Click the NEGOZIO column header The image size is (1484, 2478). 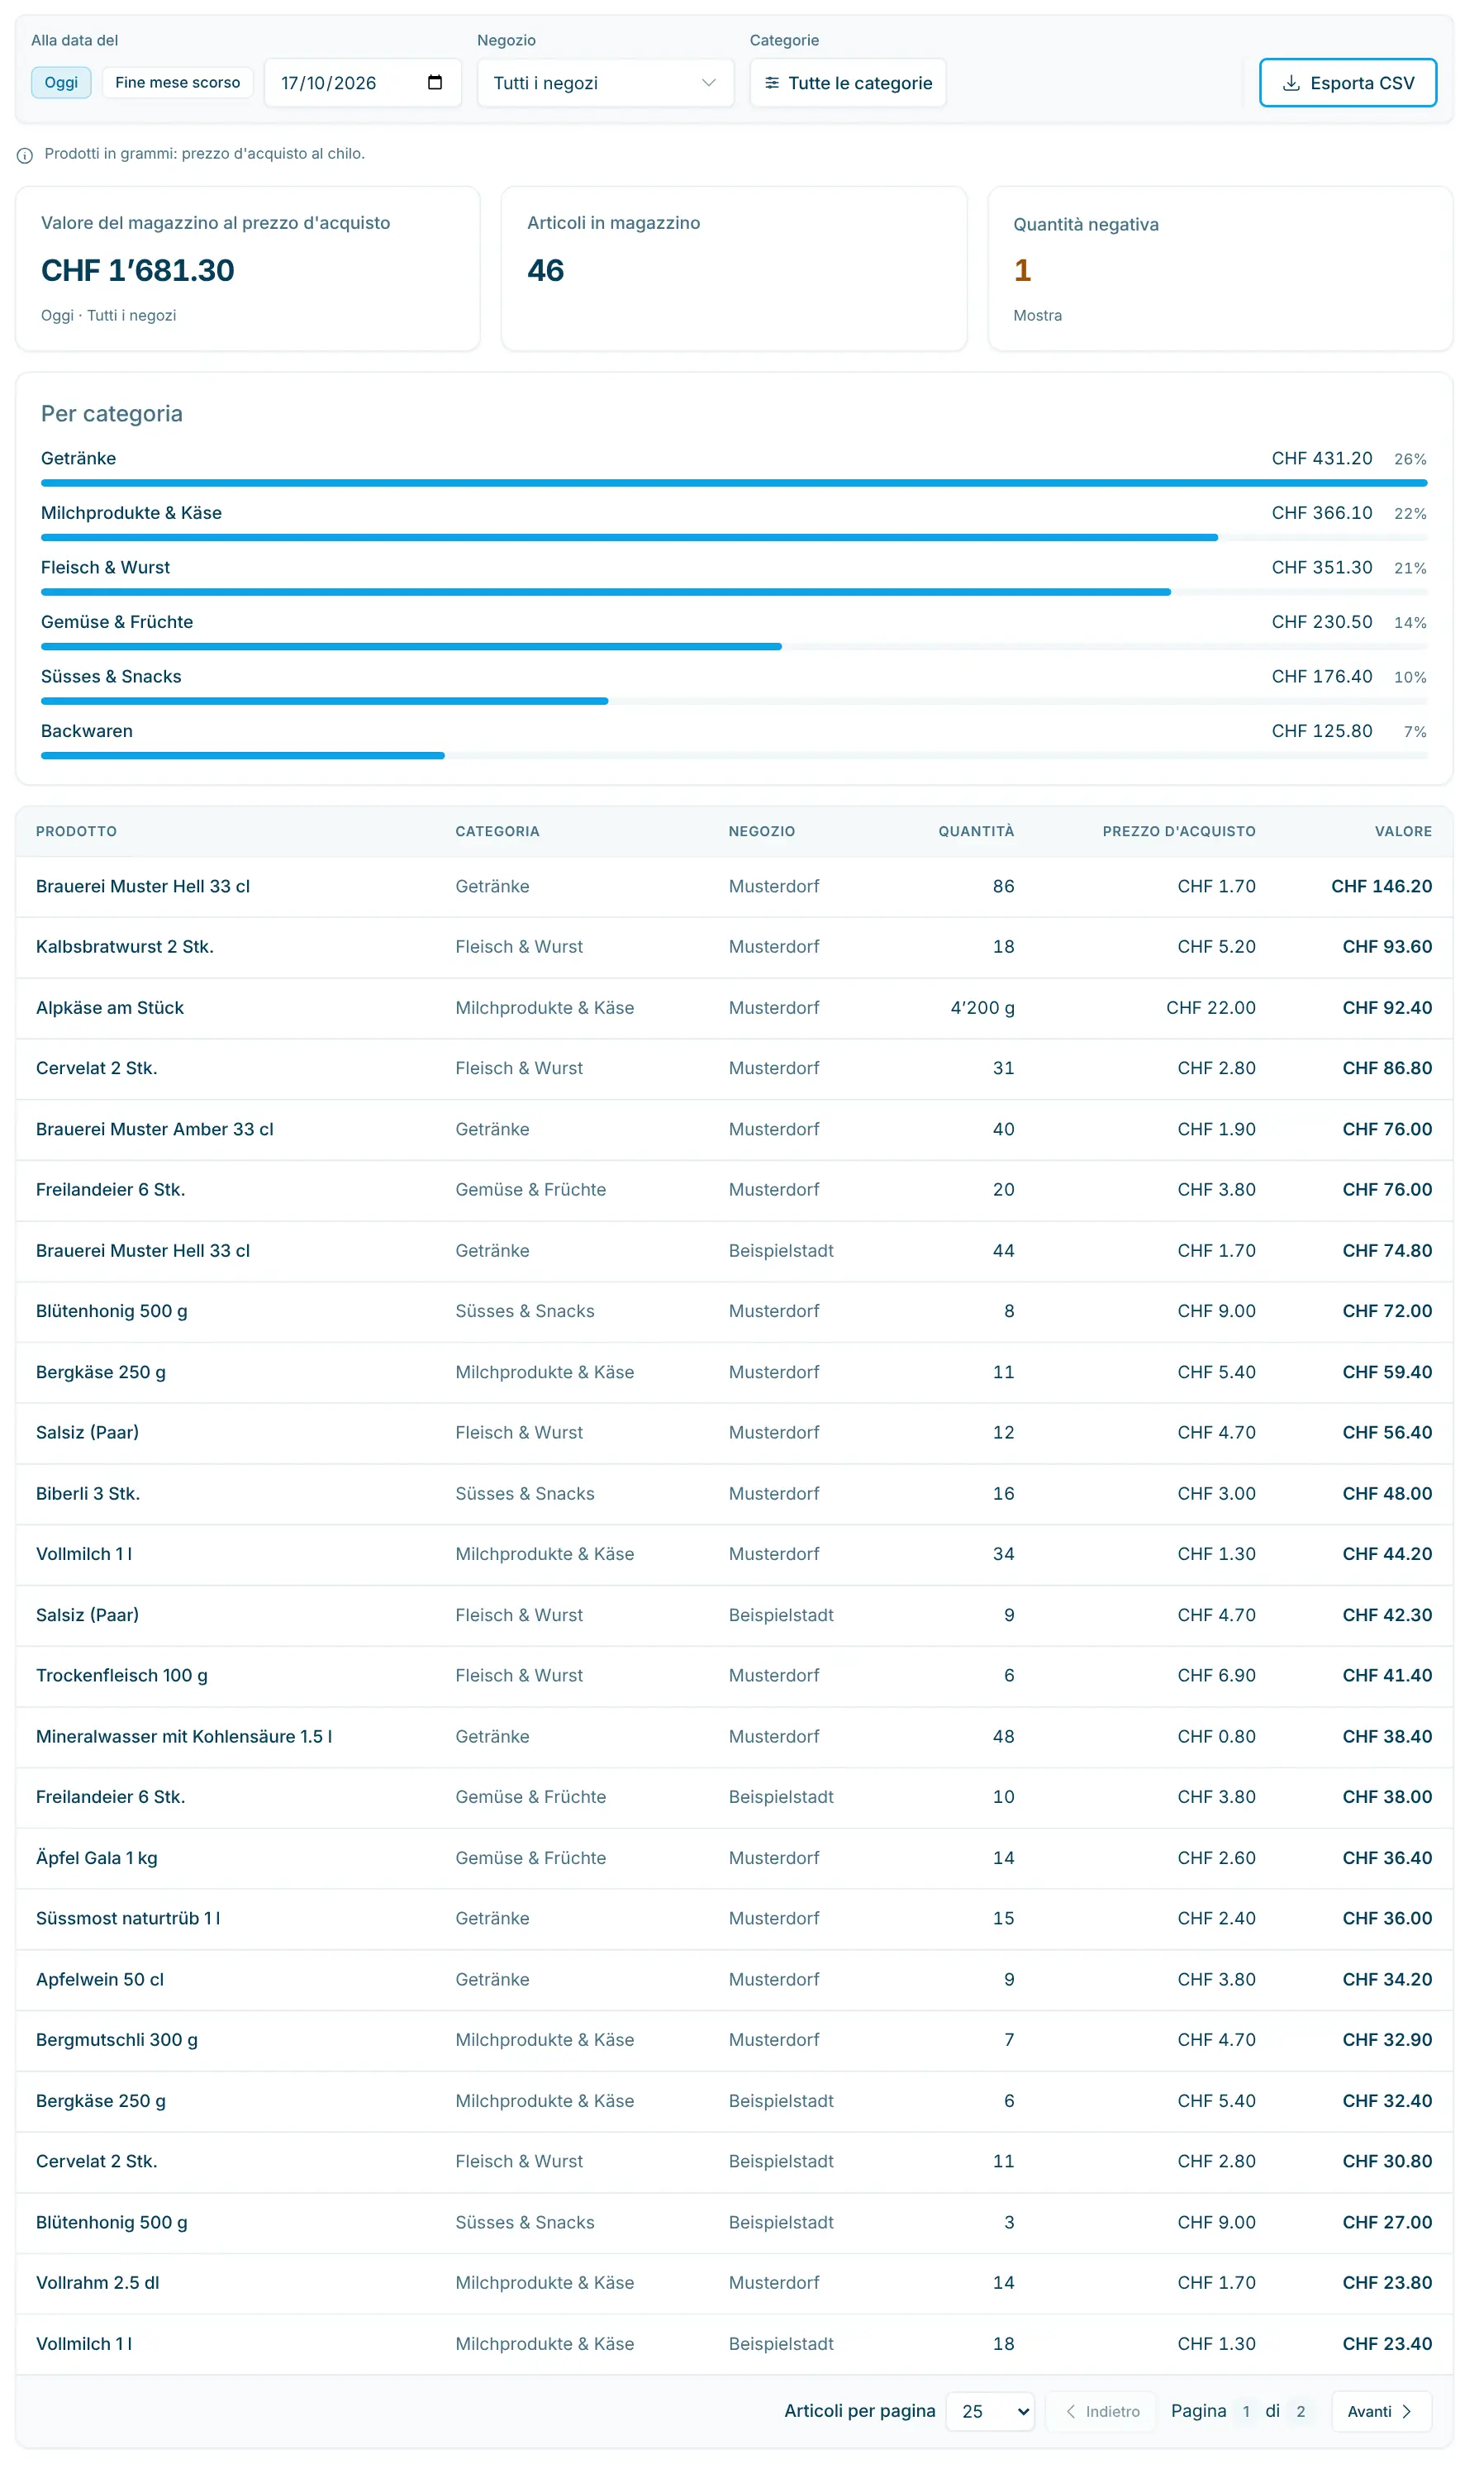[762, 831]
